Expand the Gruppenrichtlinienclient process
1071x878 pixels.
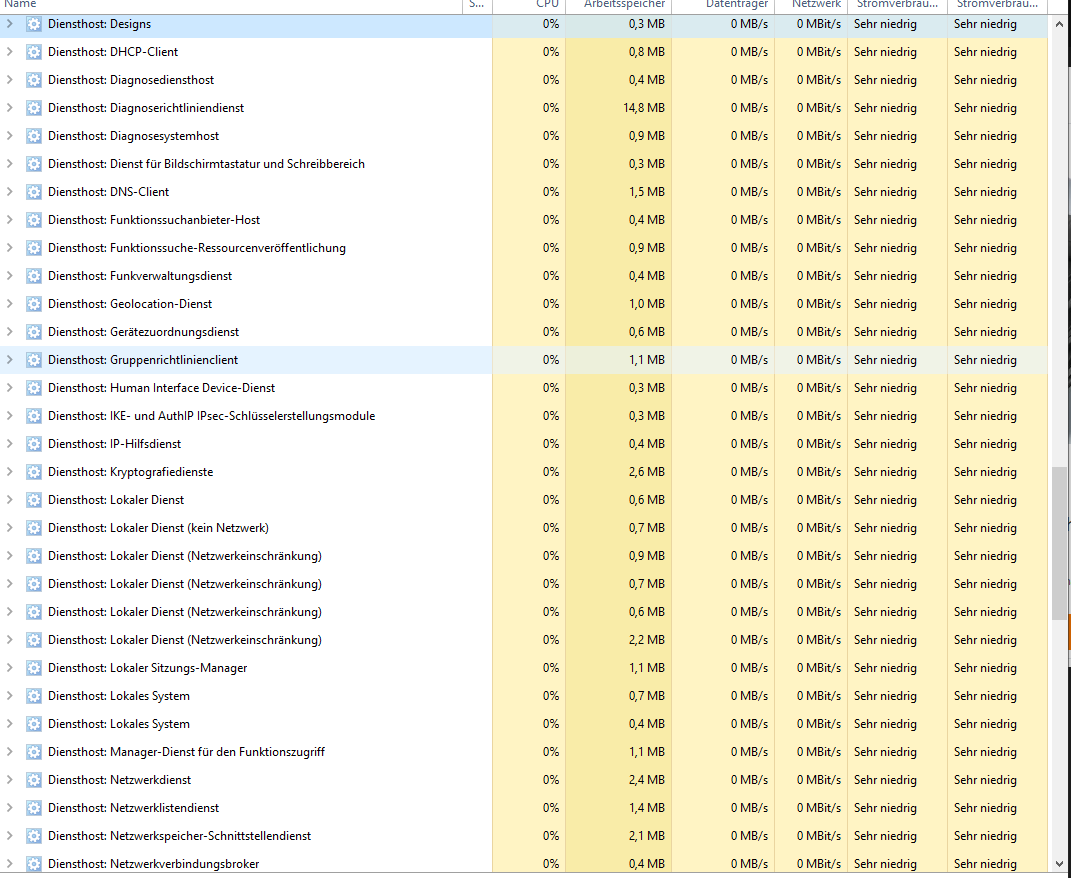click(x=10, y=360)
